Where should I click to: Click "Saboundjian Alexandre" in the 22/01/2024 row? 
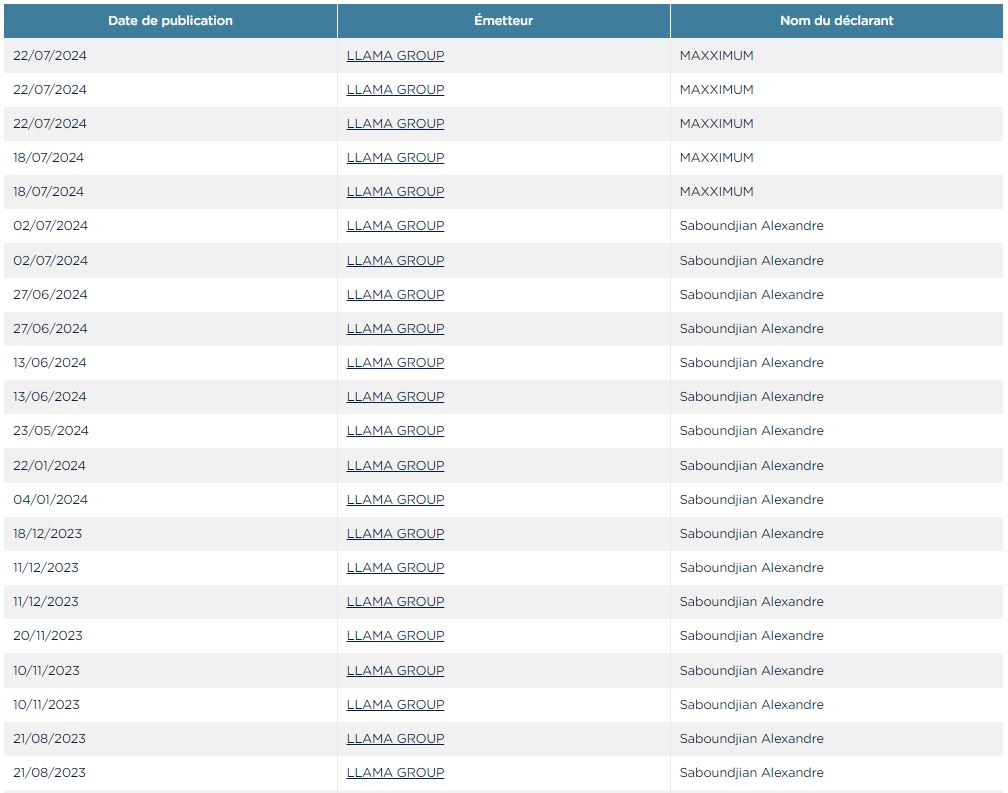point(752,465)
